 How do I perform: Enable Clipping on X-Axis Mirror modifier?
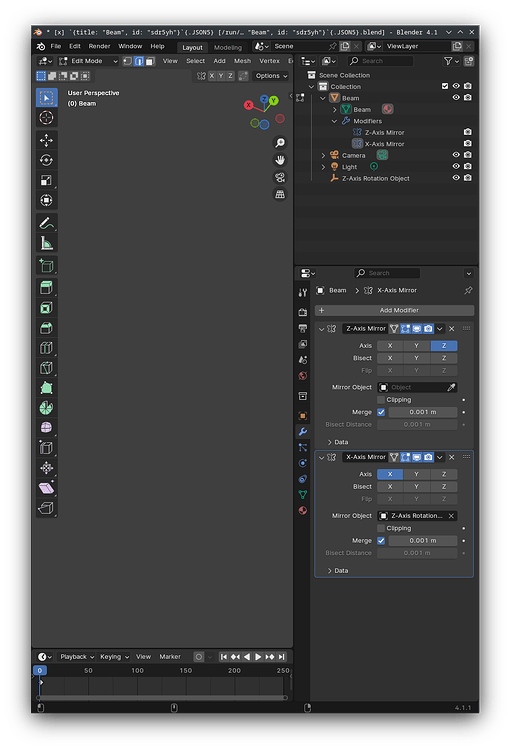click(381, 529)
